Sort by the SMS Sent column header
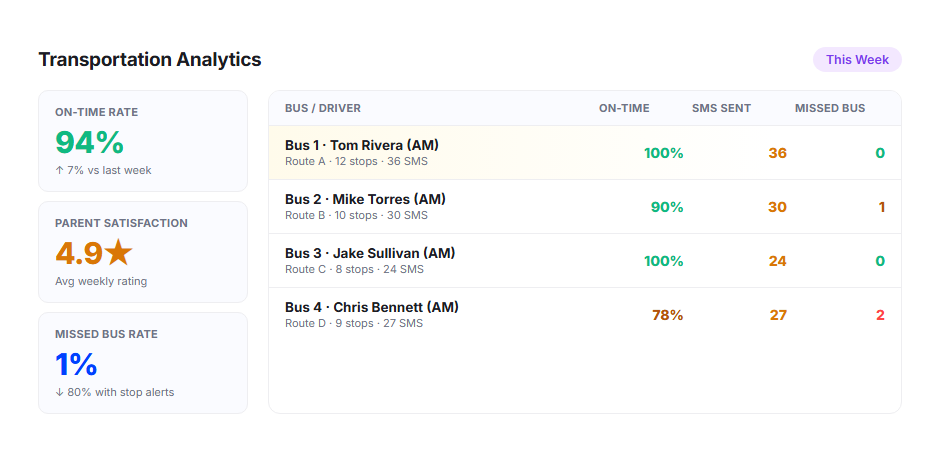 coord(721,109)
